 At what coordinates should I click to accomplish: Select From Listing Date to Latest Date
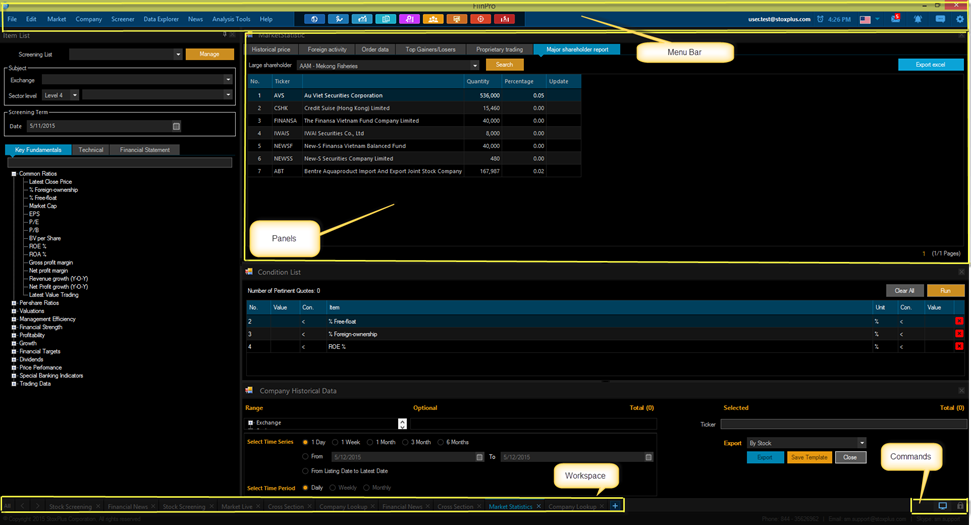coord(305,471)
